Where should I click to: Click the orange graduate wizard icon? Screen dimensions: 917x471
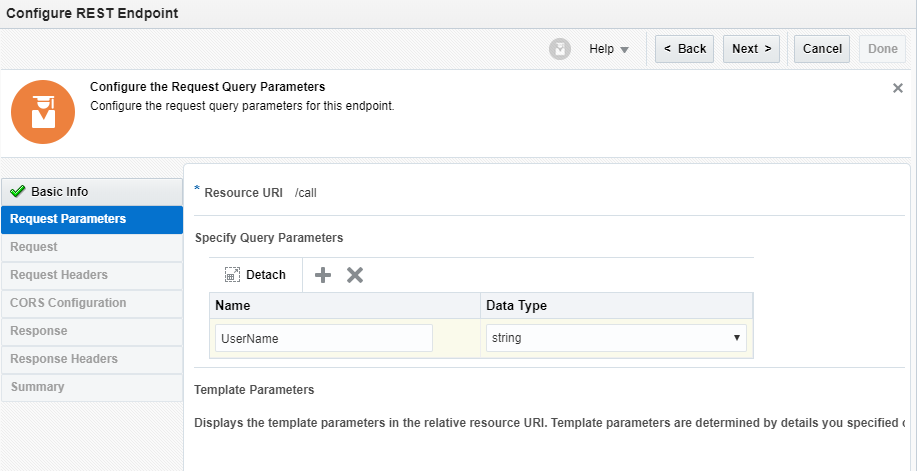[42, 113]
